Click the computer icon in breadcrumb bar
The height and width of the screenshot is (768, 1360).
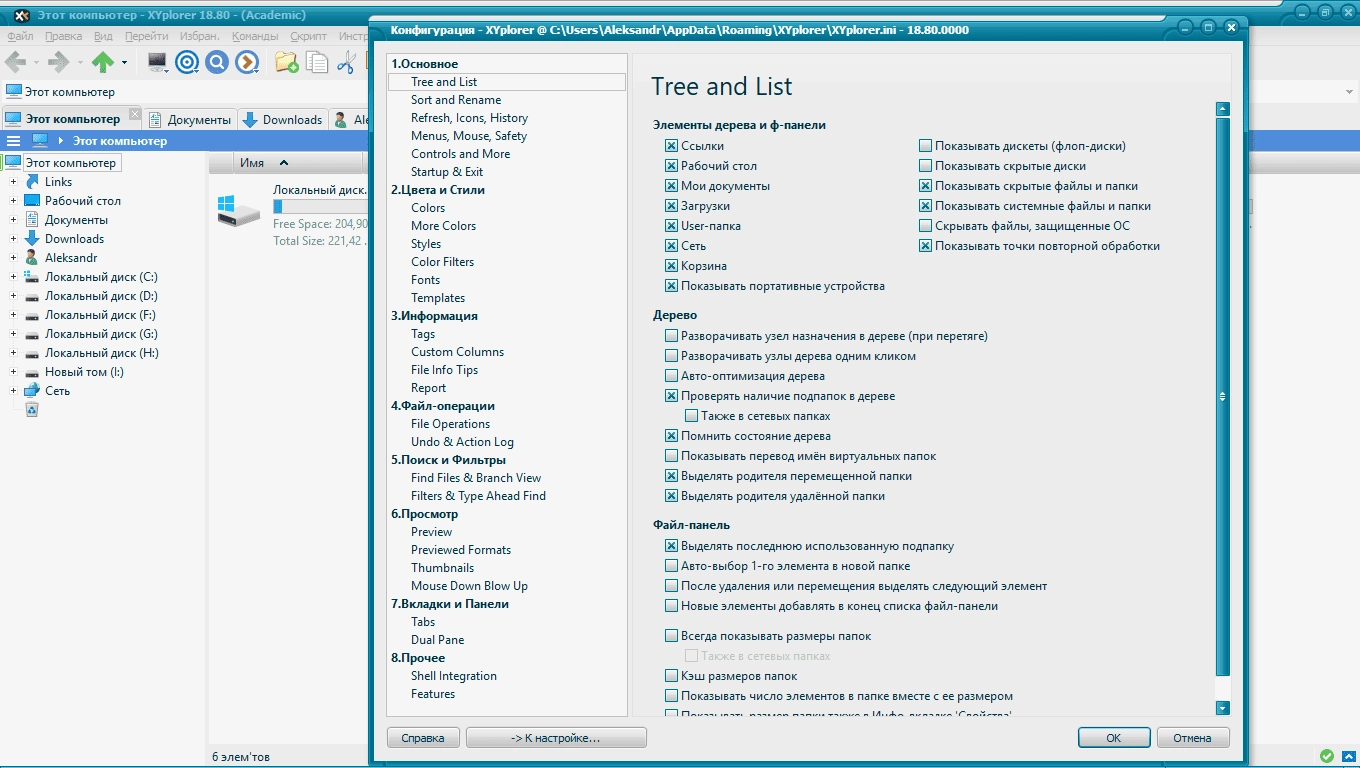point(40,141)
